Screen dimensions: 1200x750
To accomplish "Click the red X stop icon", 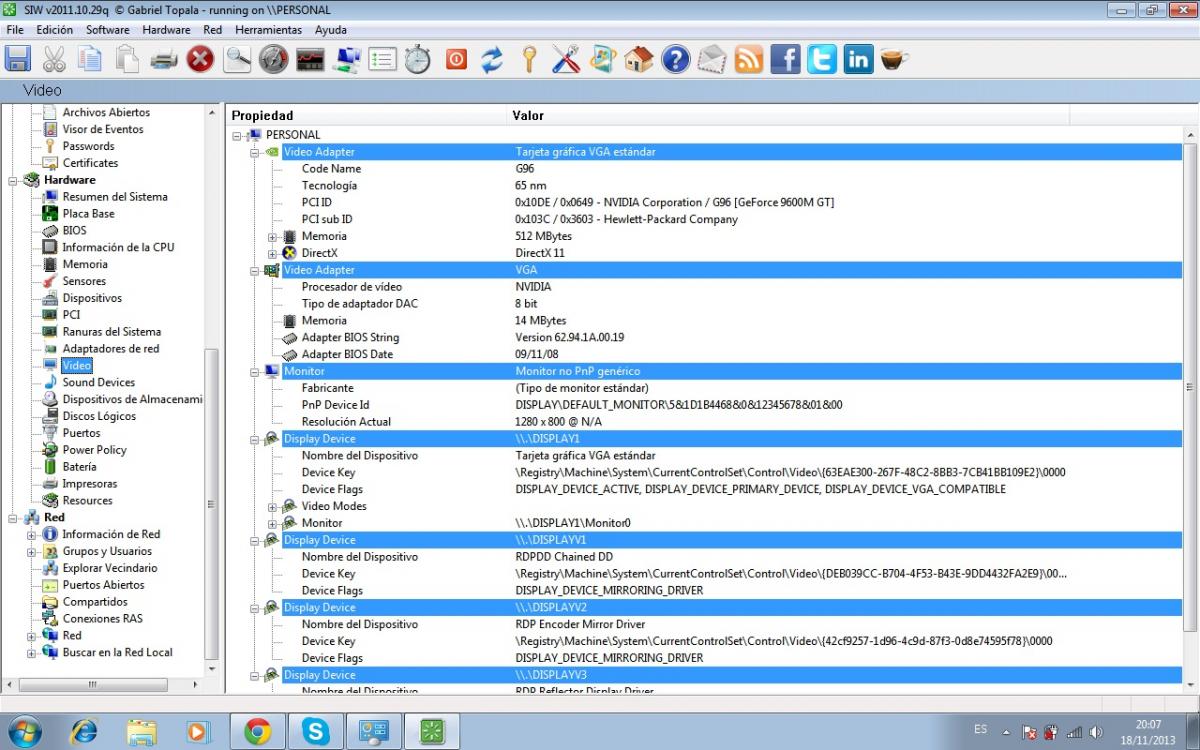I will click(x=201, y=59).
